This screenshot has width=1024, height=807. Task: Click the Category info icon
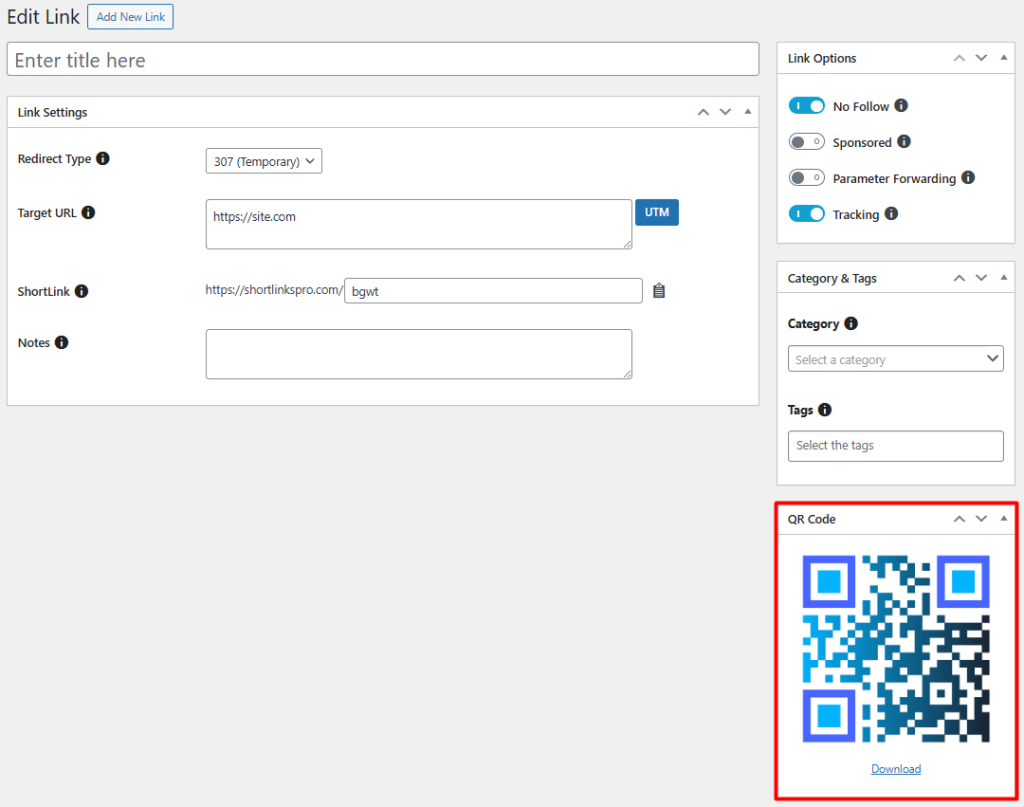[851, 323]
